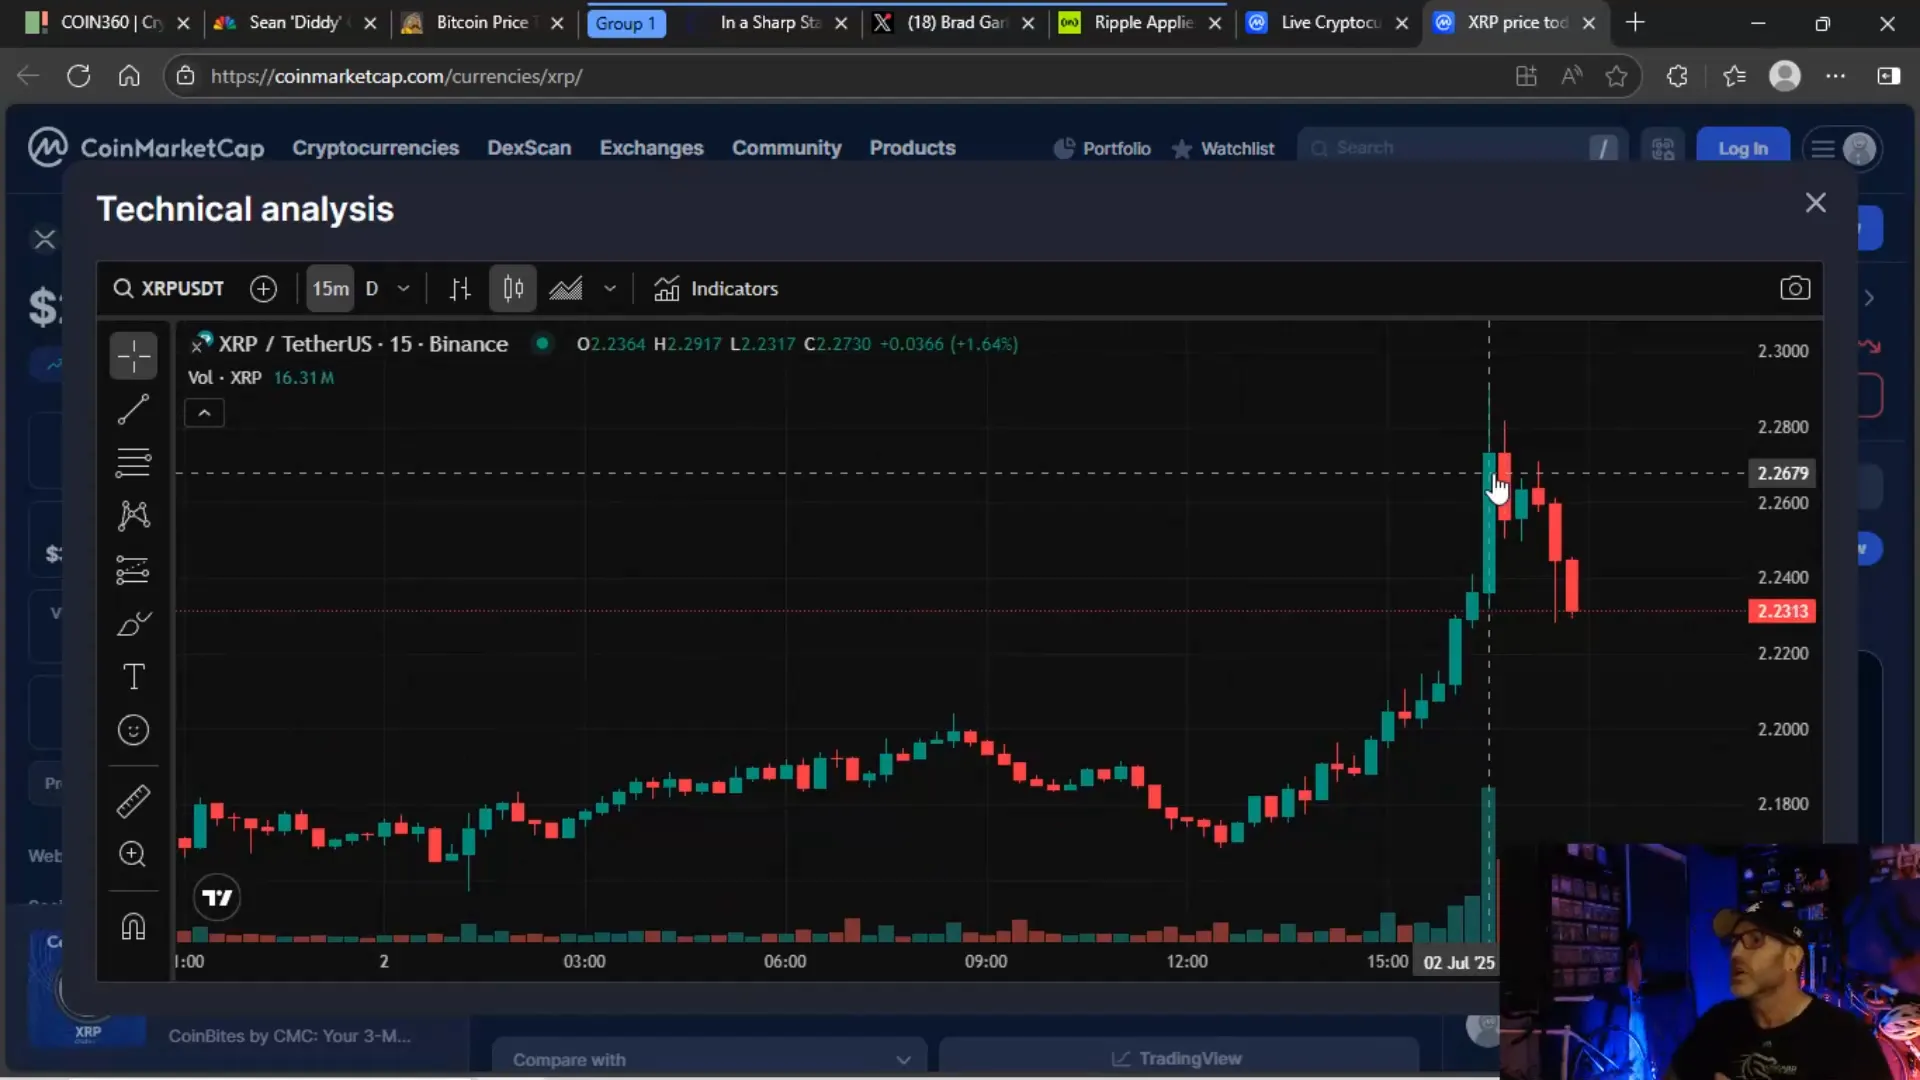Screen dimensions: 1920x1080
Task: Select the 15m timeframe
Action: click(x=330, y=289)
